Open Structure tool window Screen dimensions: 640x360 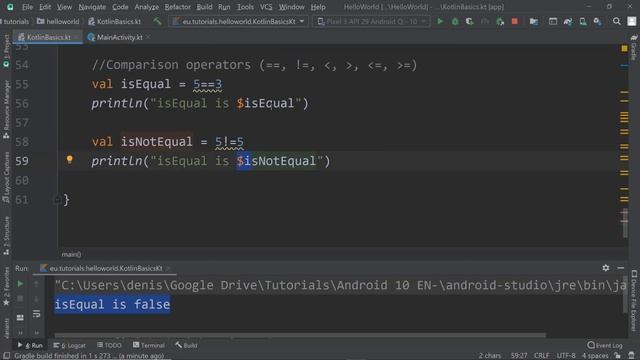click(x=6, y=236)
